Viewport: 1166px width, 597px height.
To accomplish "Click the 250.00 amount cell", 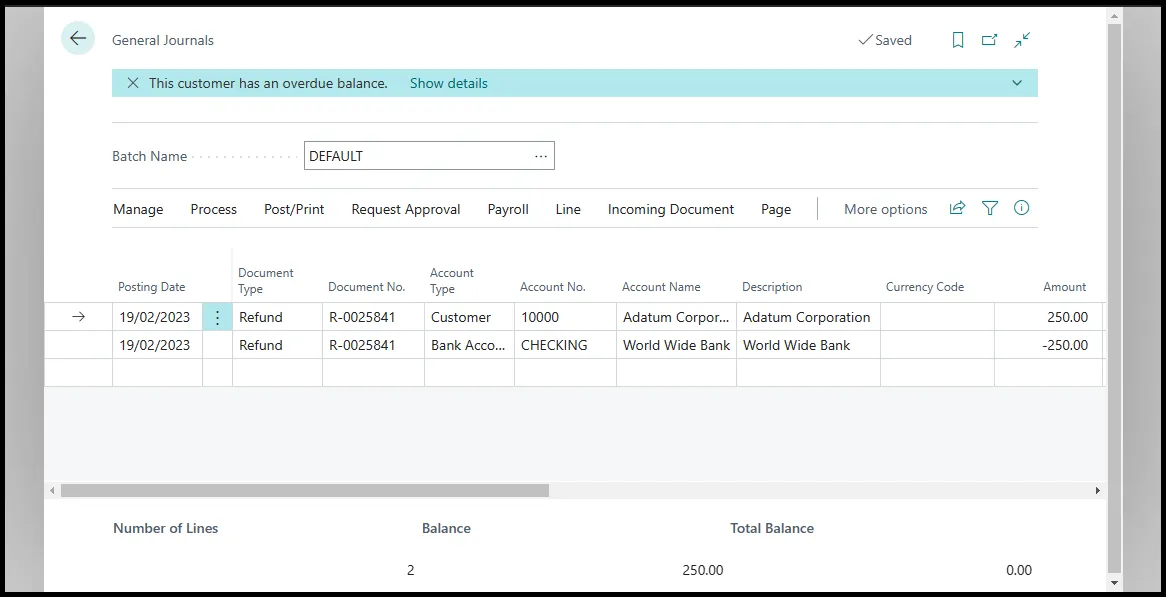I will coord(1049,317).
